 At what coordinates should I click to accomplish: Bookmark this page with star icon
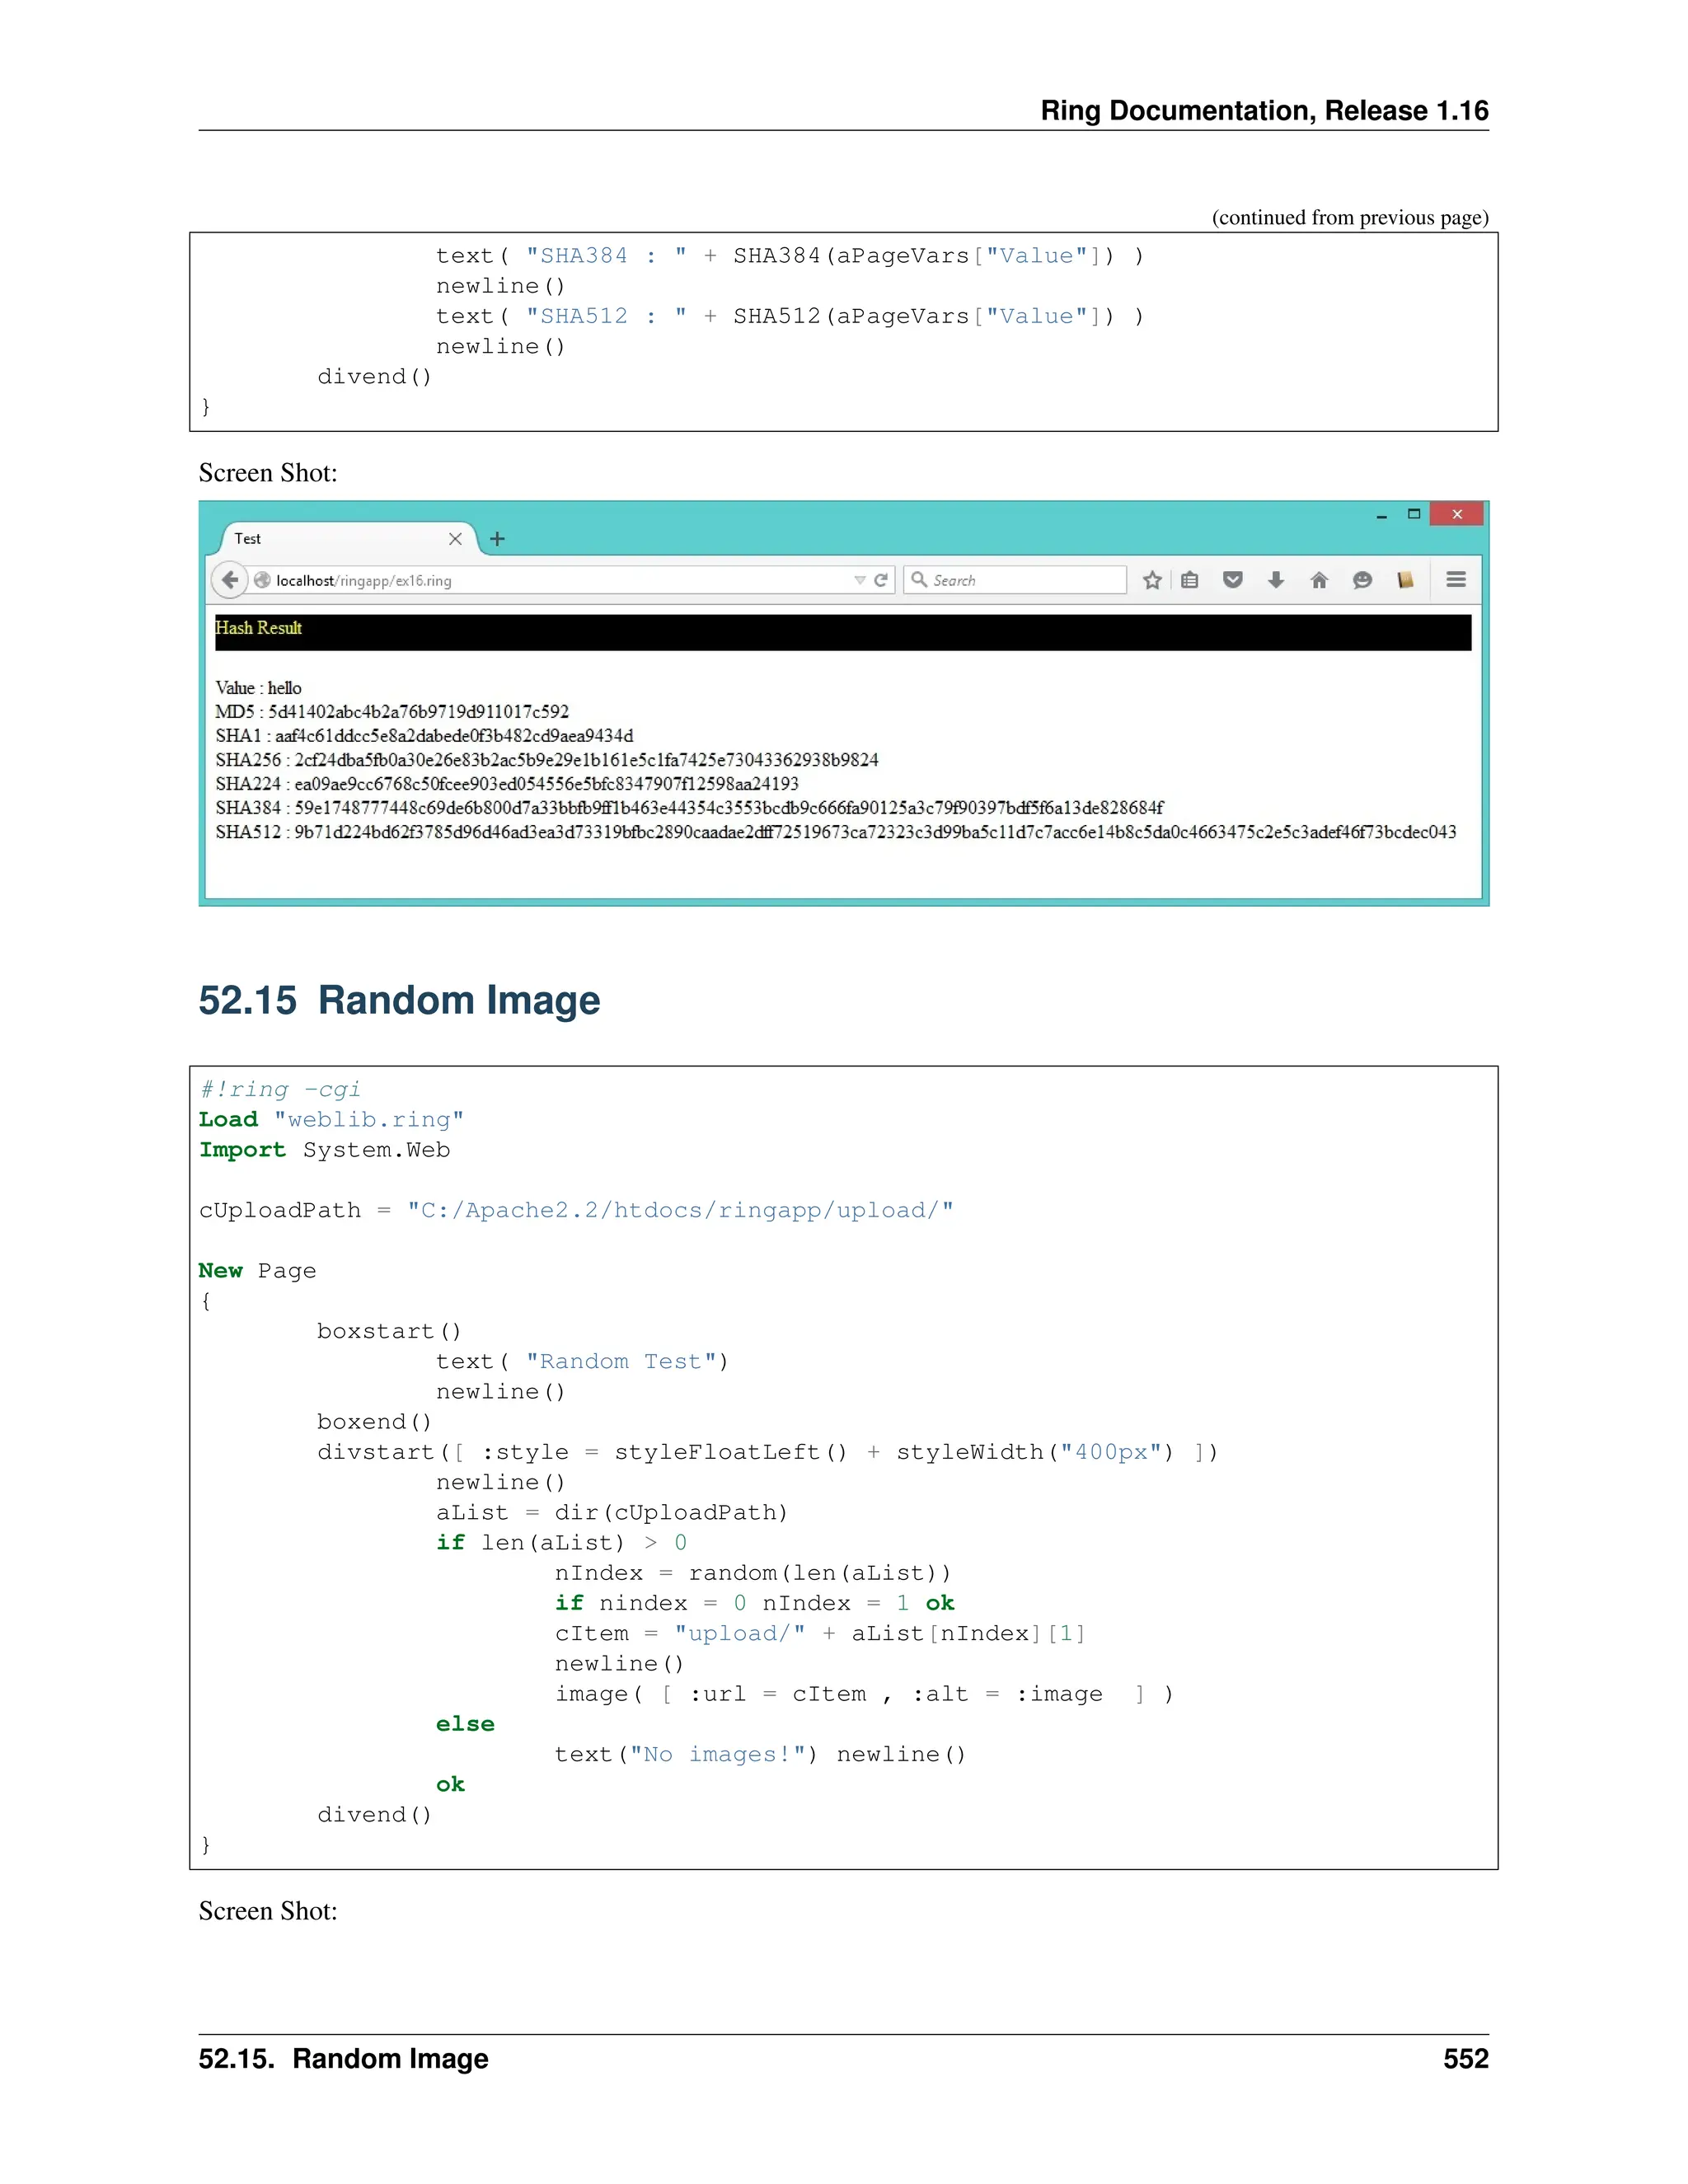pyautogui.click(x=1152, y=580)
